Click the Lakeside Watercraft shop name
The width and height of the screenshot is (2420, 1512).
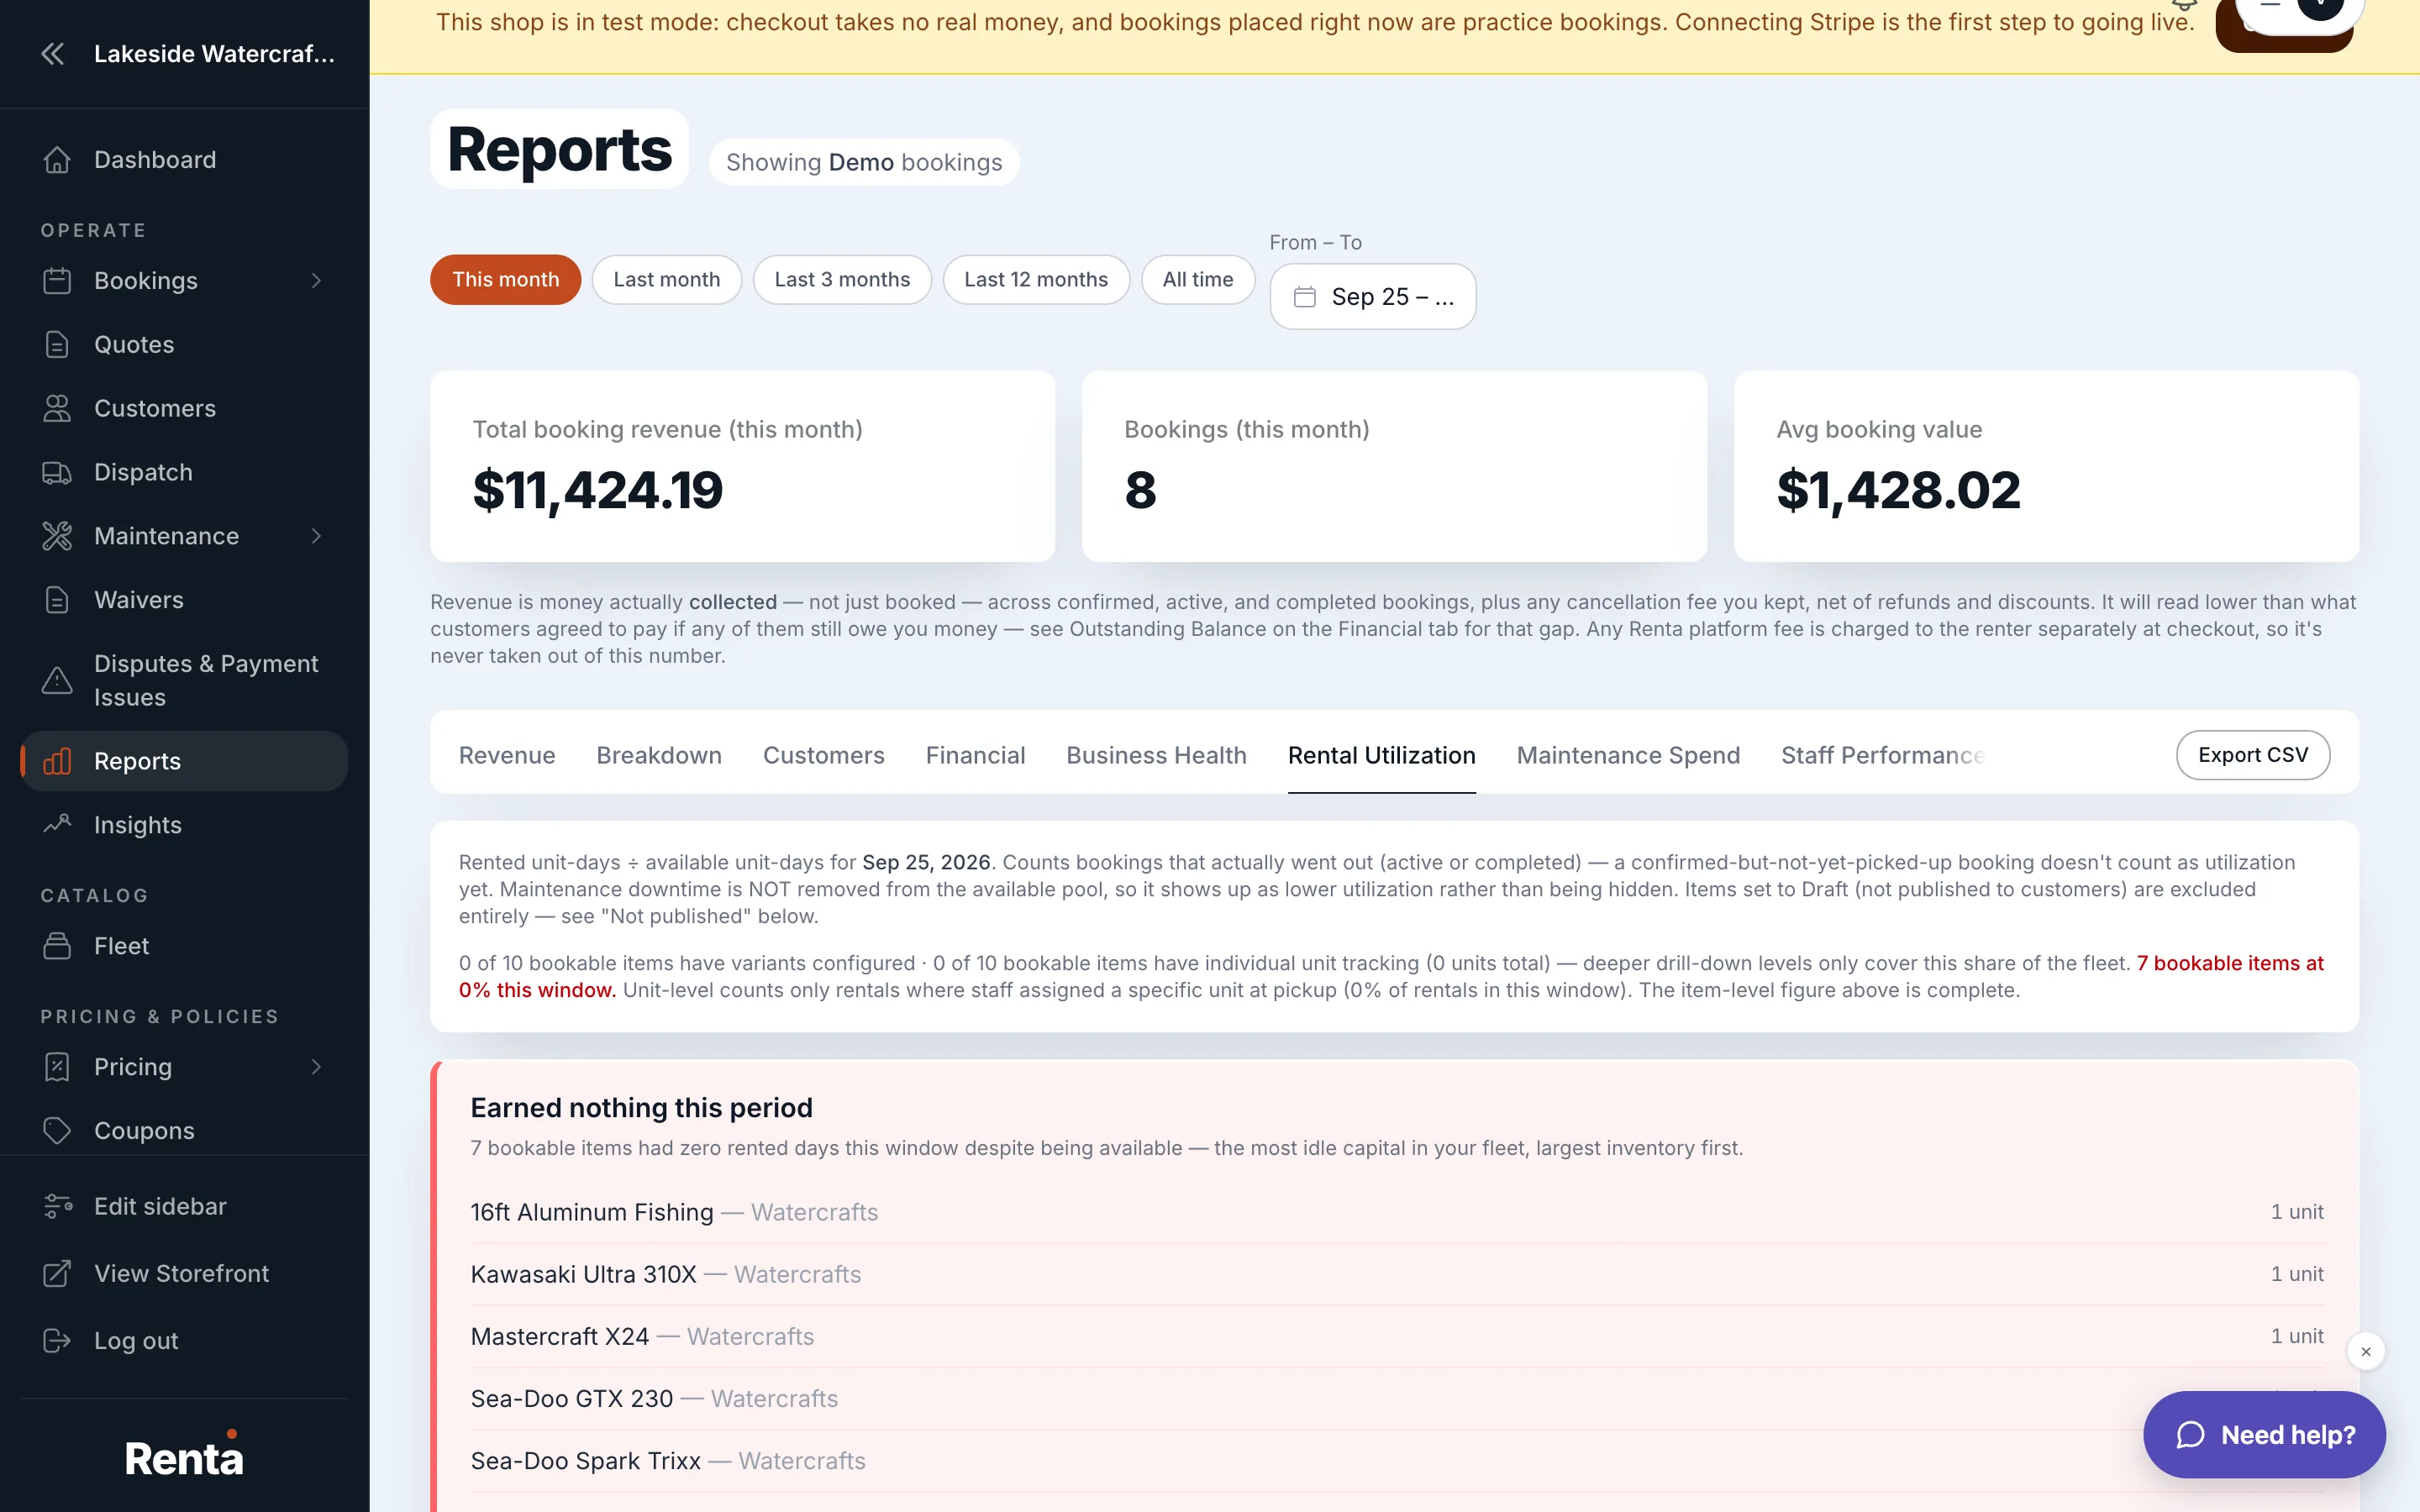point(214,54)
